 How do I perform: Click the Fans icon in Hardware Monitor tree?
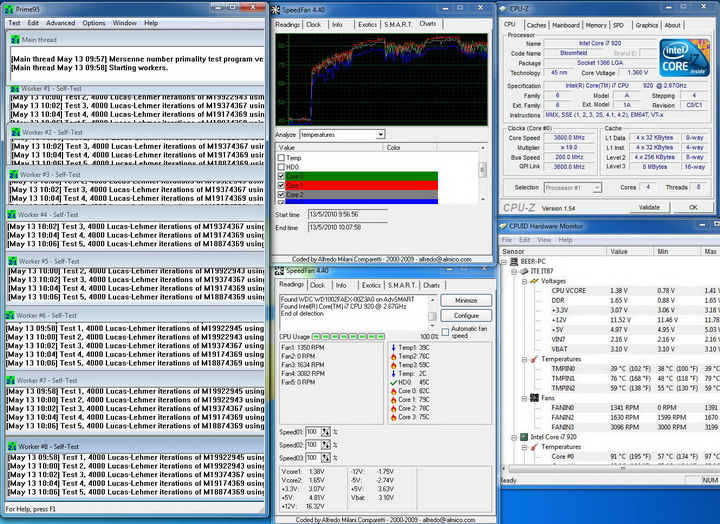coord(532,398)
